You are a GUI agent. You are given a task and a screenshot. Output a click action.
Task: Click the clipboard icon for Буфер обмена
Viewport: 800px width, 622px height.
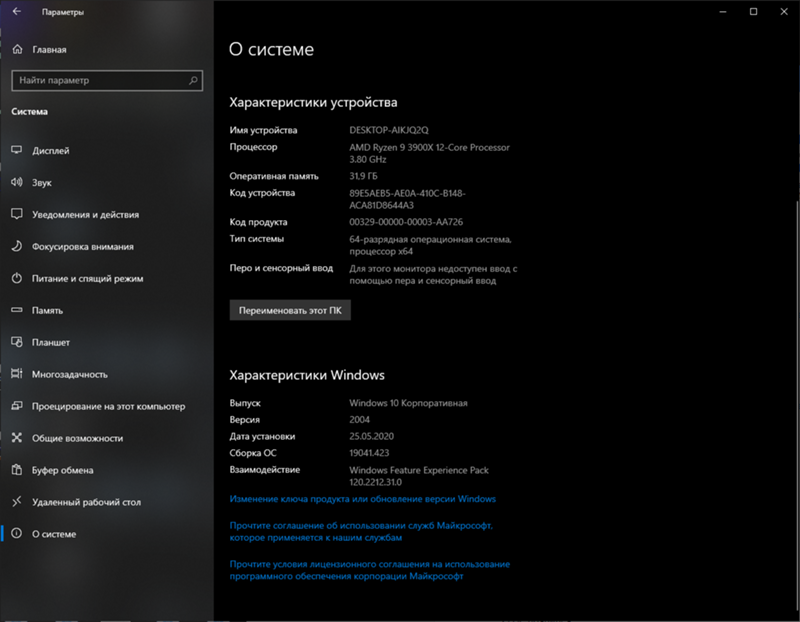[x=17, y=469]
